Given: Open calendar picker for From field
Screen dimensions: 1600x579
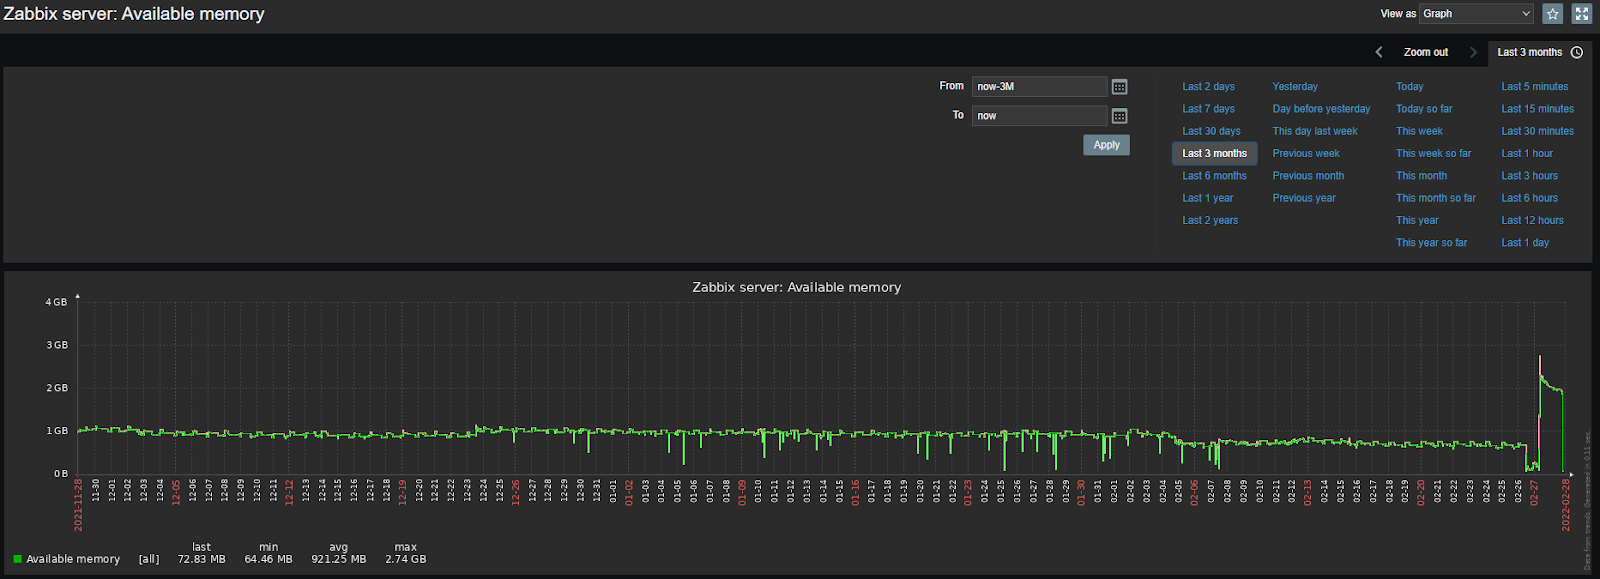Looking at the screenshot, I should [x=1120, y=87].
